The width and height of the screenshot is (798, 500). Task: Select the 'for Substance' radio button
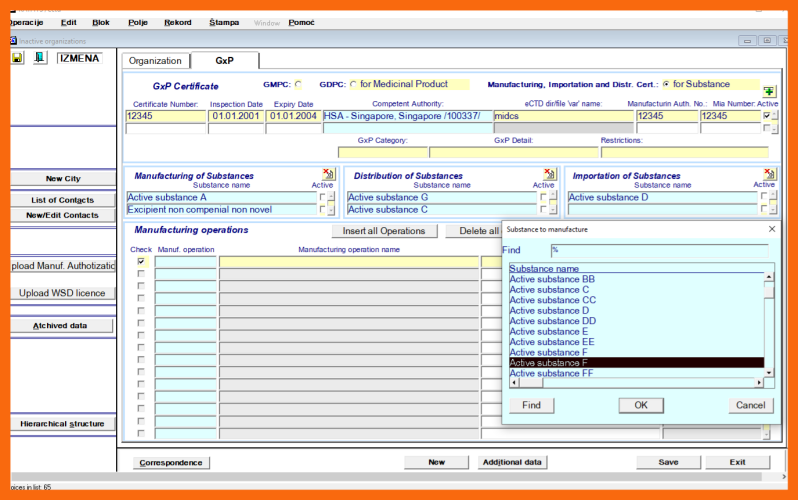pyautogui.click(x=666, y=85)
